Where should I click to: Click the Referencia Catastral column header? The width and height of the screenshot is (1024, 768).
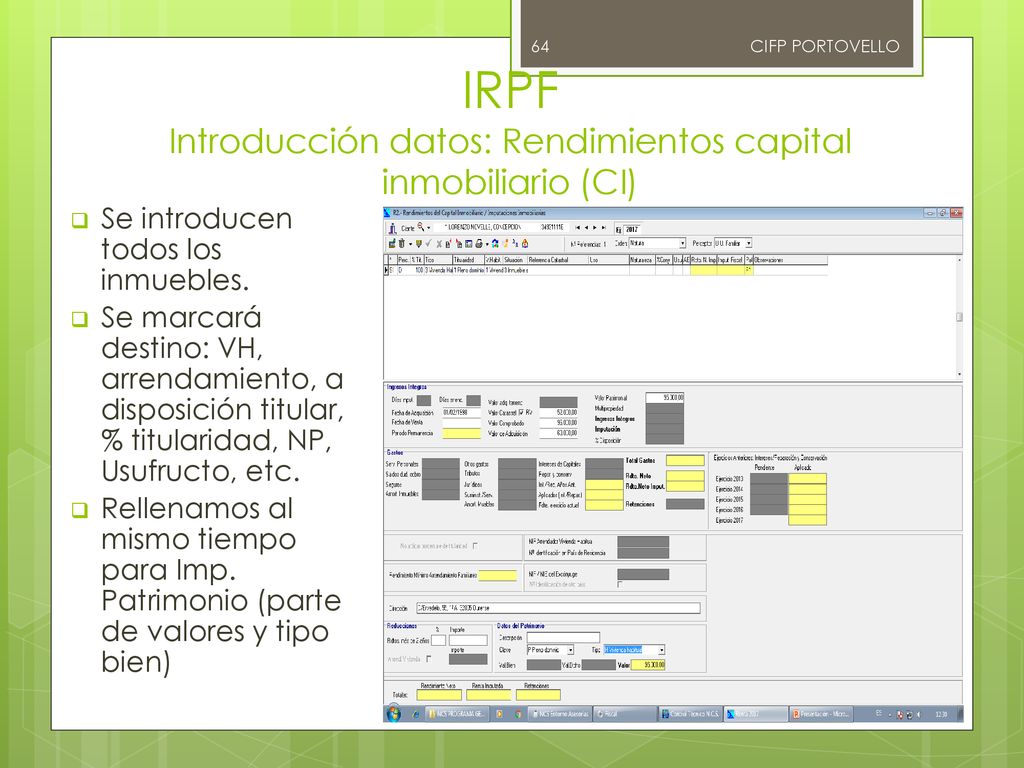pos(558,260)
